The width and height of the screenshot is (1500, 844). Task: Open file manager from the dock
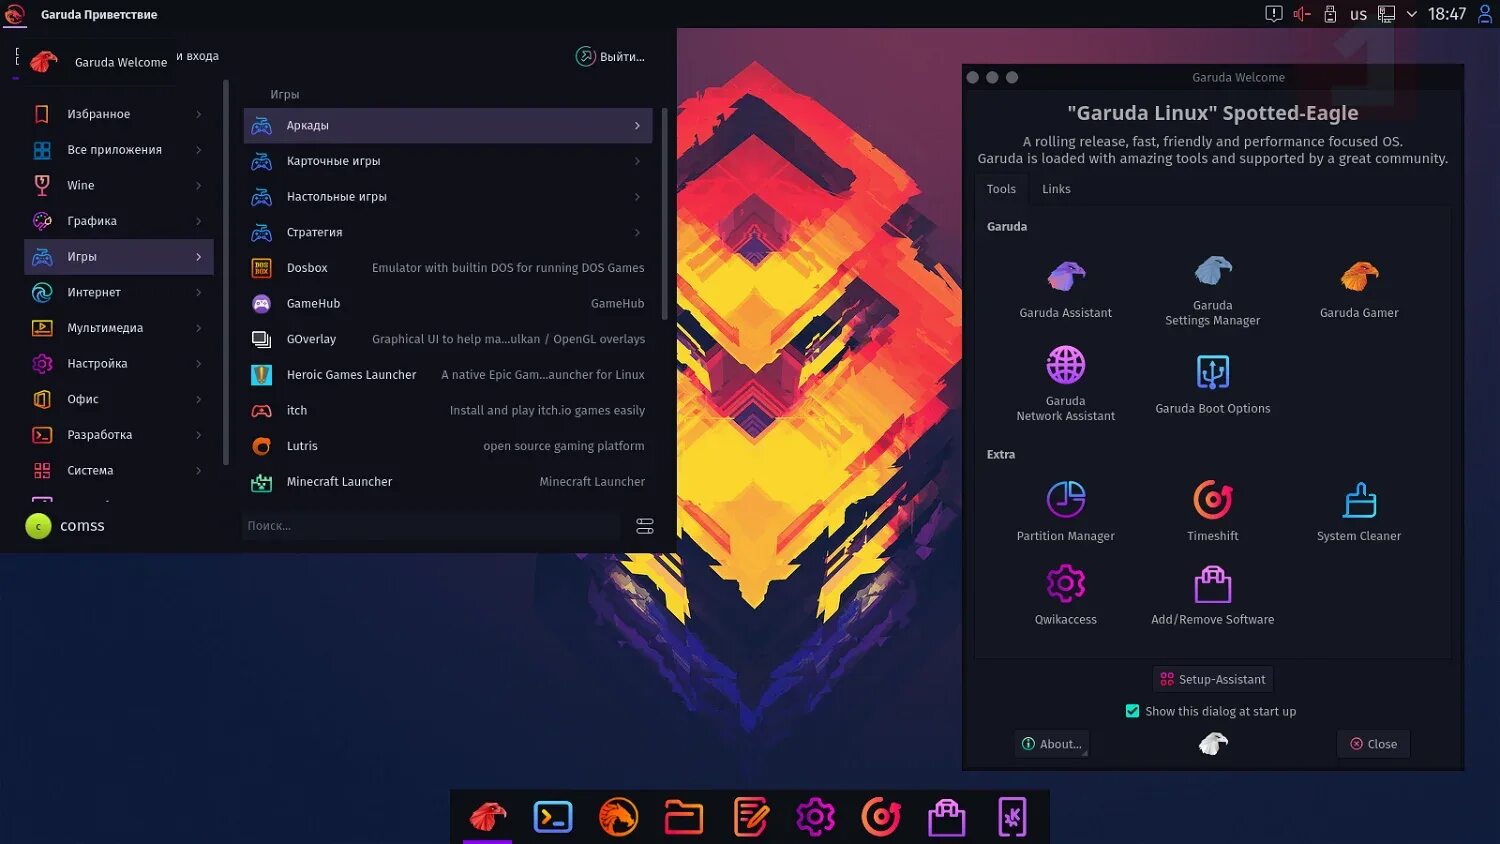click(x=684, y=817)
